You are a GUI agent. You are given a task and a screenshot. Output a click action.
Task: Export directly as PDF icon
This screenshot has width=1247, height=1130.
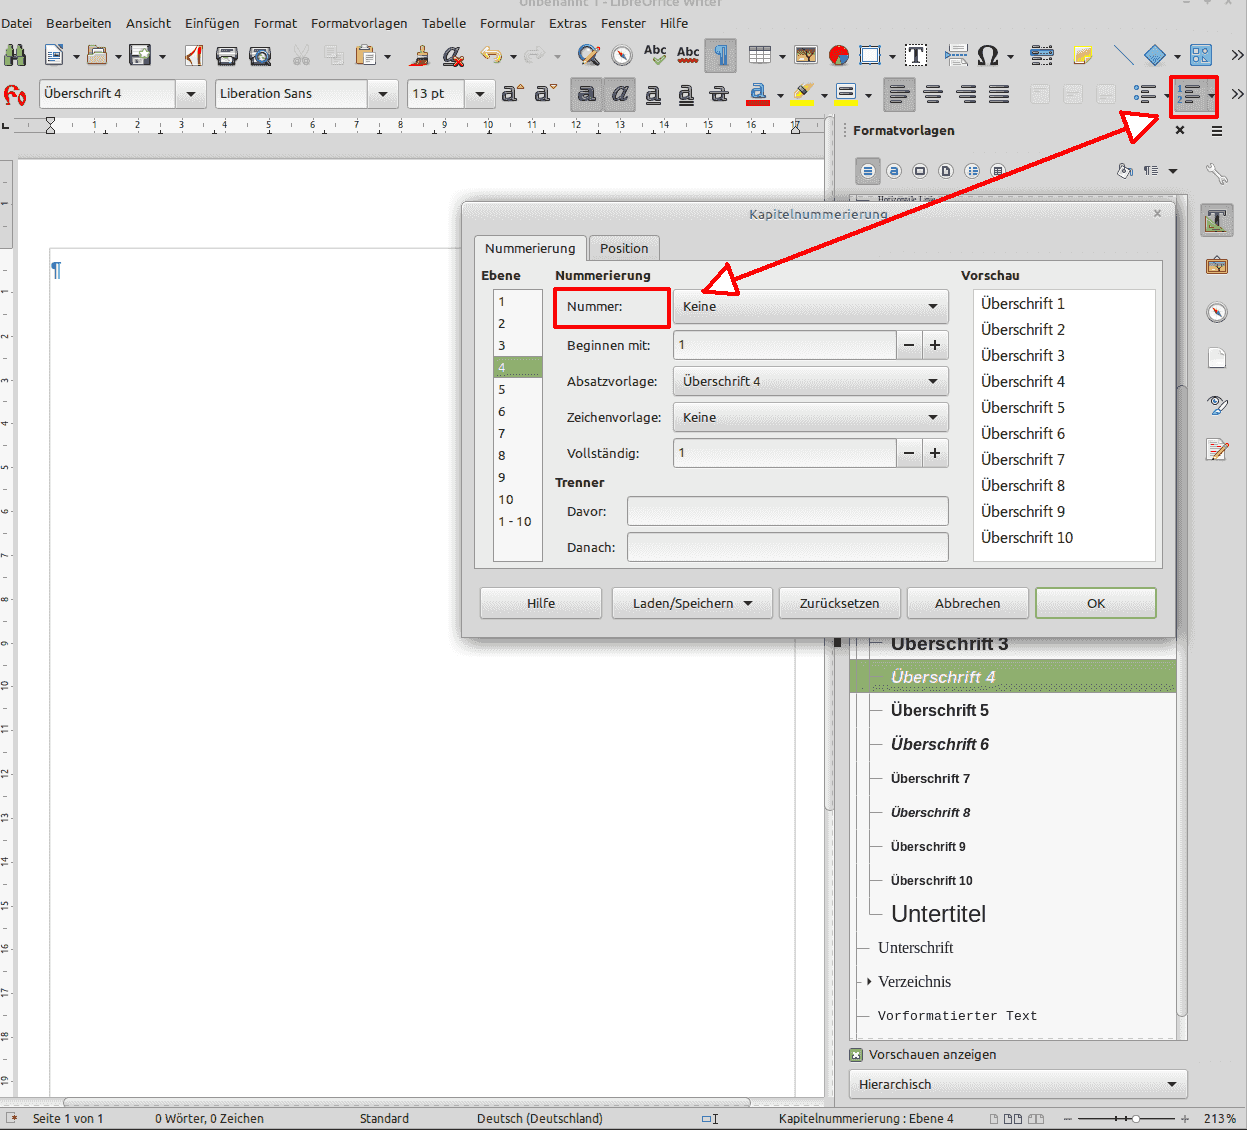(194, 55)
